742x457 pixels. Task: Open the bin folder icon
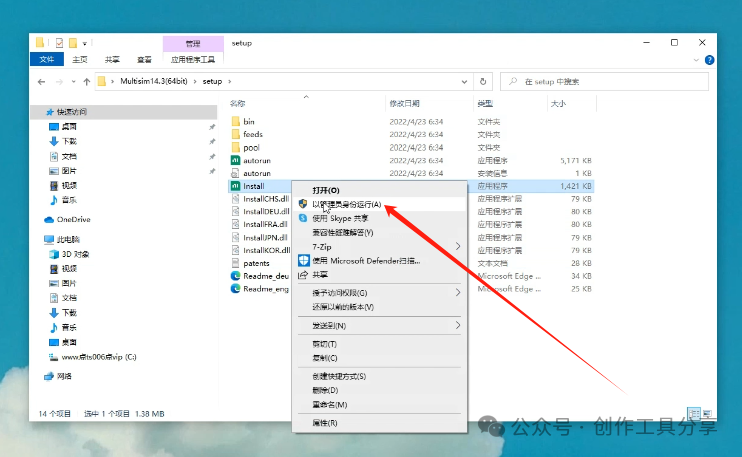pos(236,122)
